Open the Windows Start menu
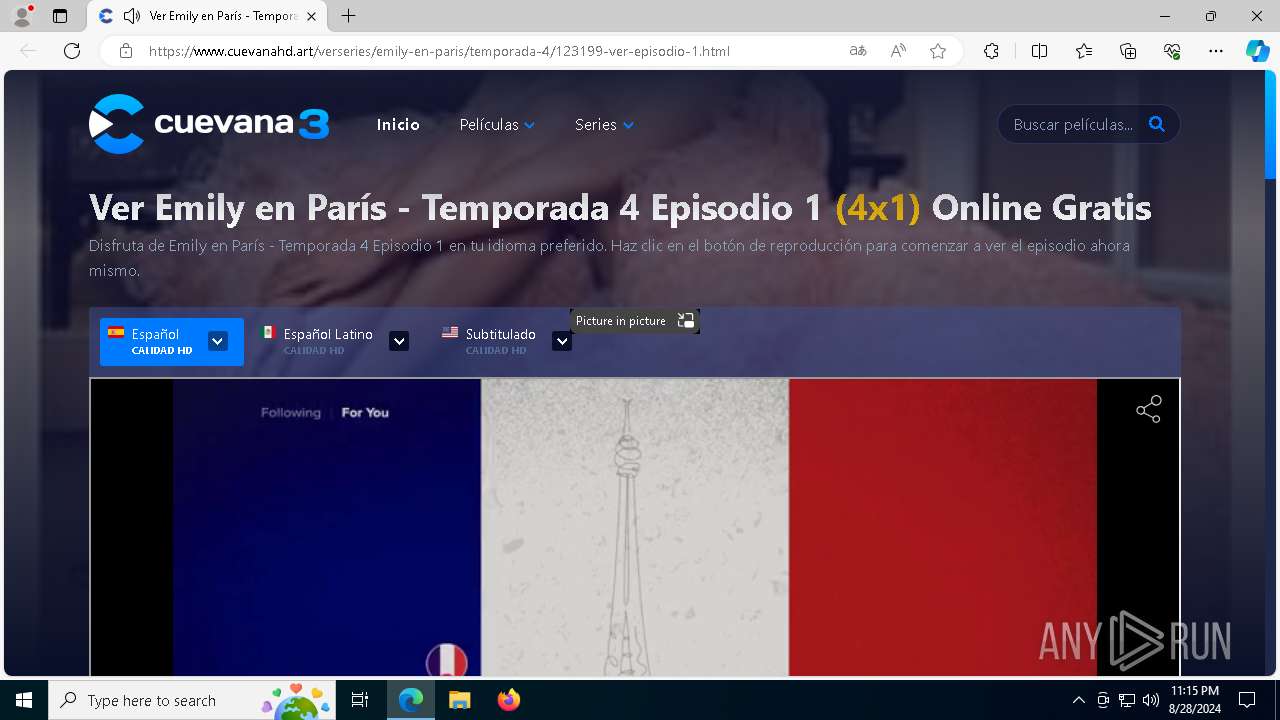Viewport: 1280px width, 720px height. tap(24, 700)
